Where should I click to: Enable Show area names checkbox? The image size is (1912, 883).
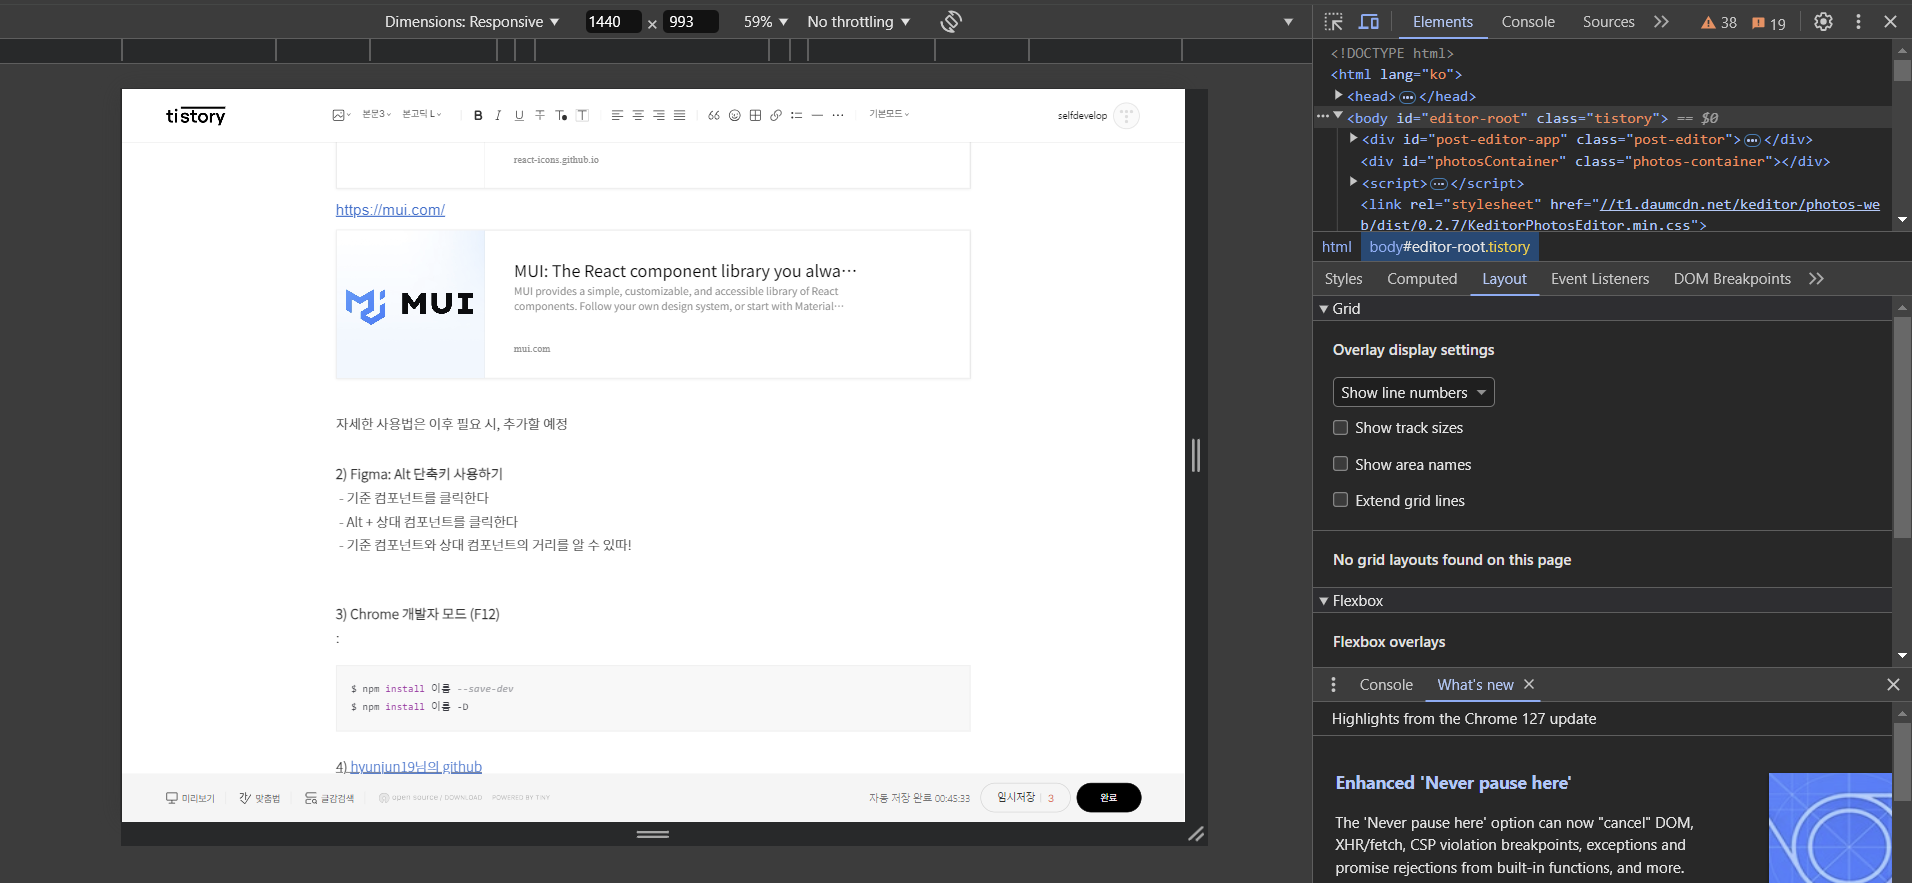[1340, 464]
